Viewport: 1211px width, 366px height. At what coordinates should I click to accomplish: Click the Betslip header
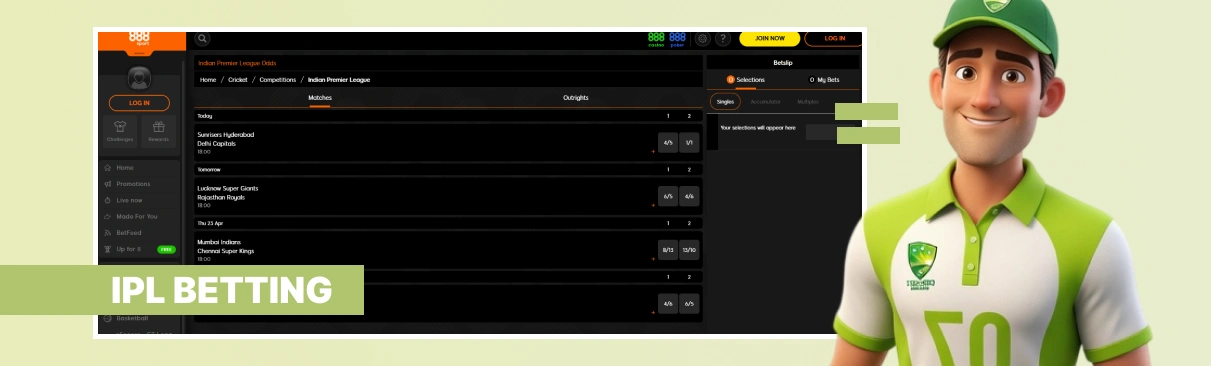783,62
